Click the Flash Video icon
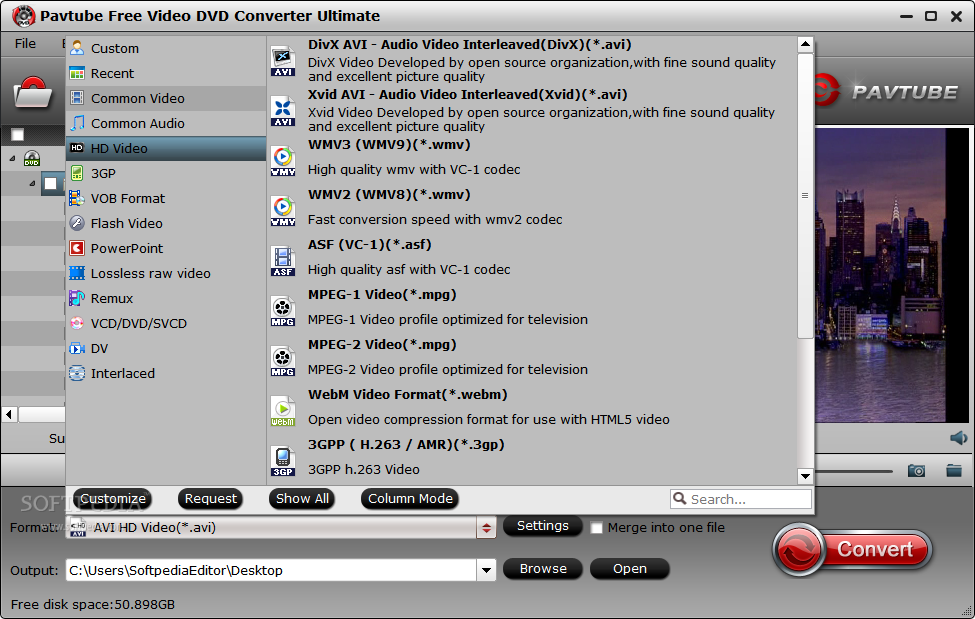 click(x=77, y=223)
